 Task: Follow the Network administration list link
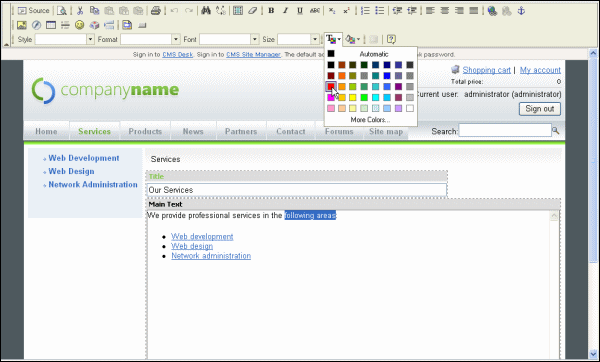click(x=211, y=256)
